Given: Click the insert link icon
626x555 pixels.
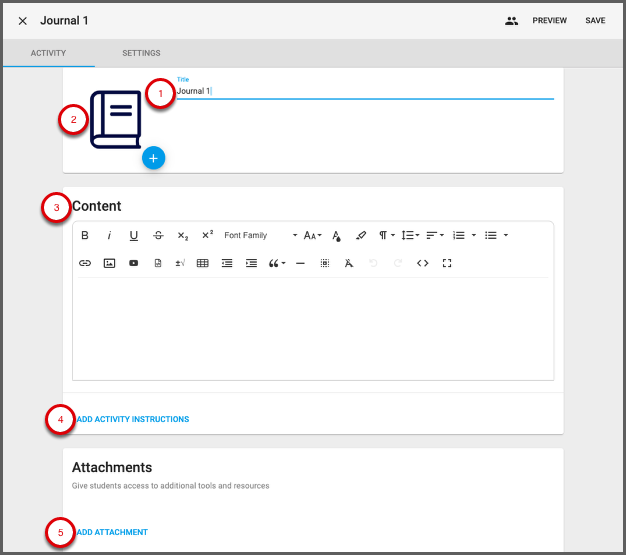Looking at the screenshot, I should pos(85,263).
